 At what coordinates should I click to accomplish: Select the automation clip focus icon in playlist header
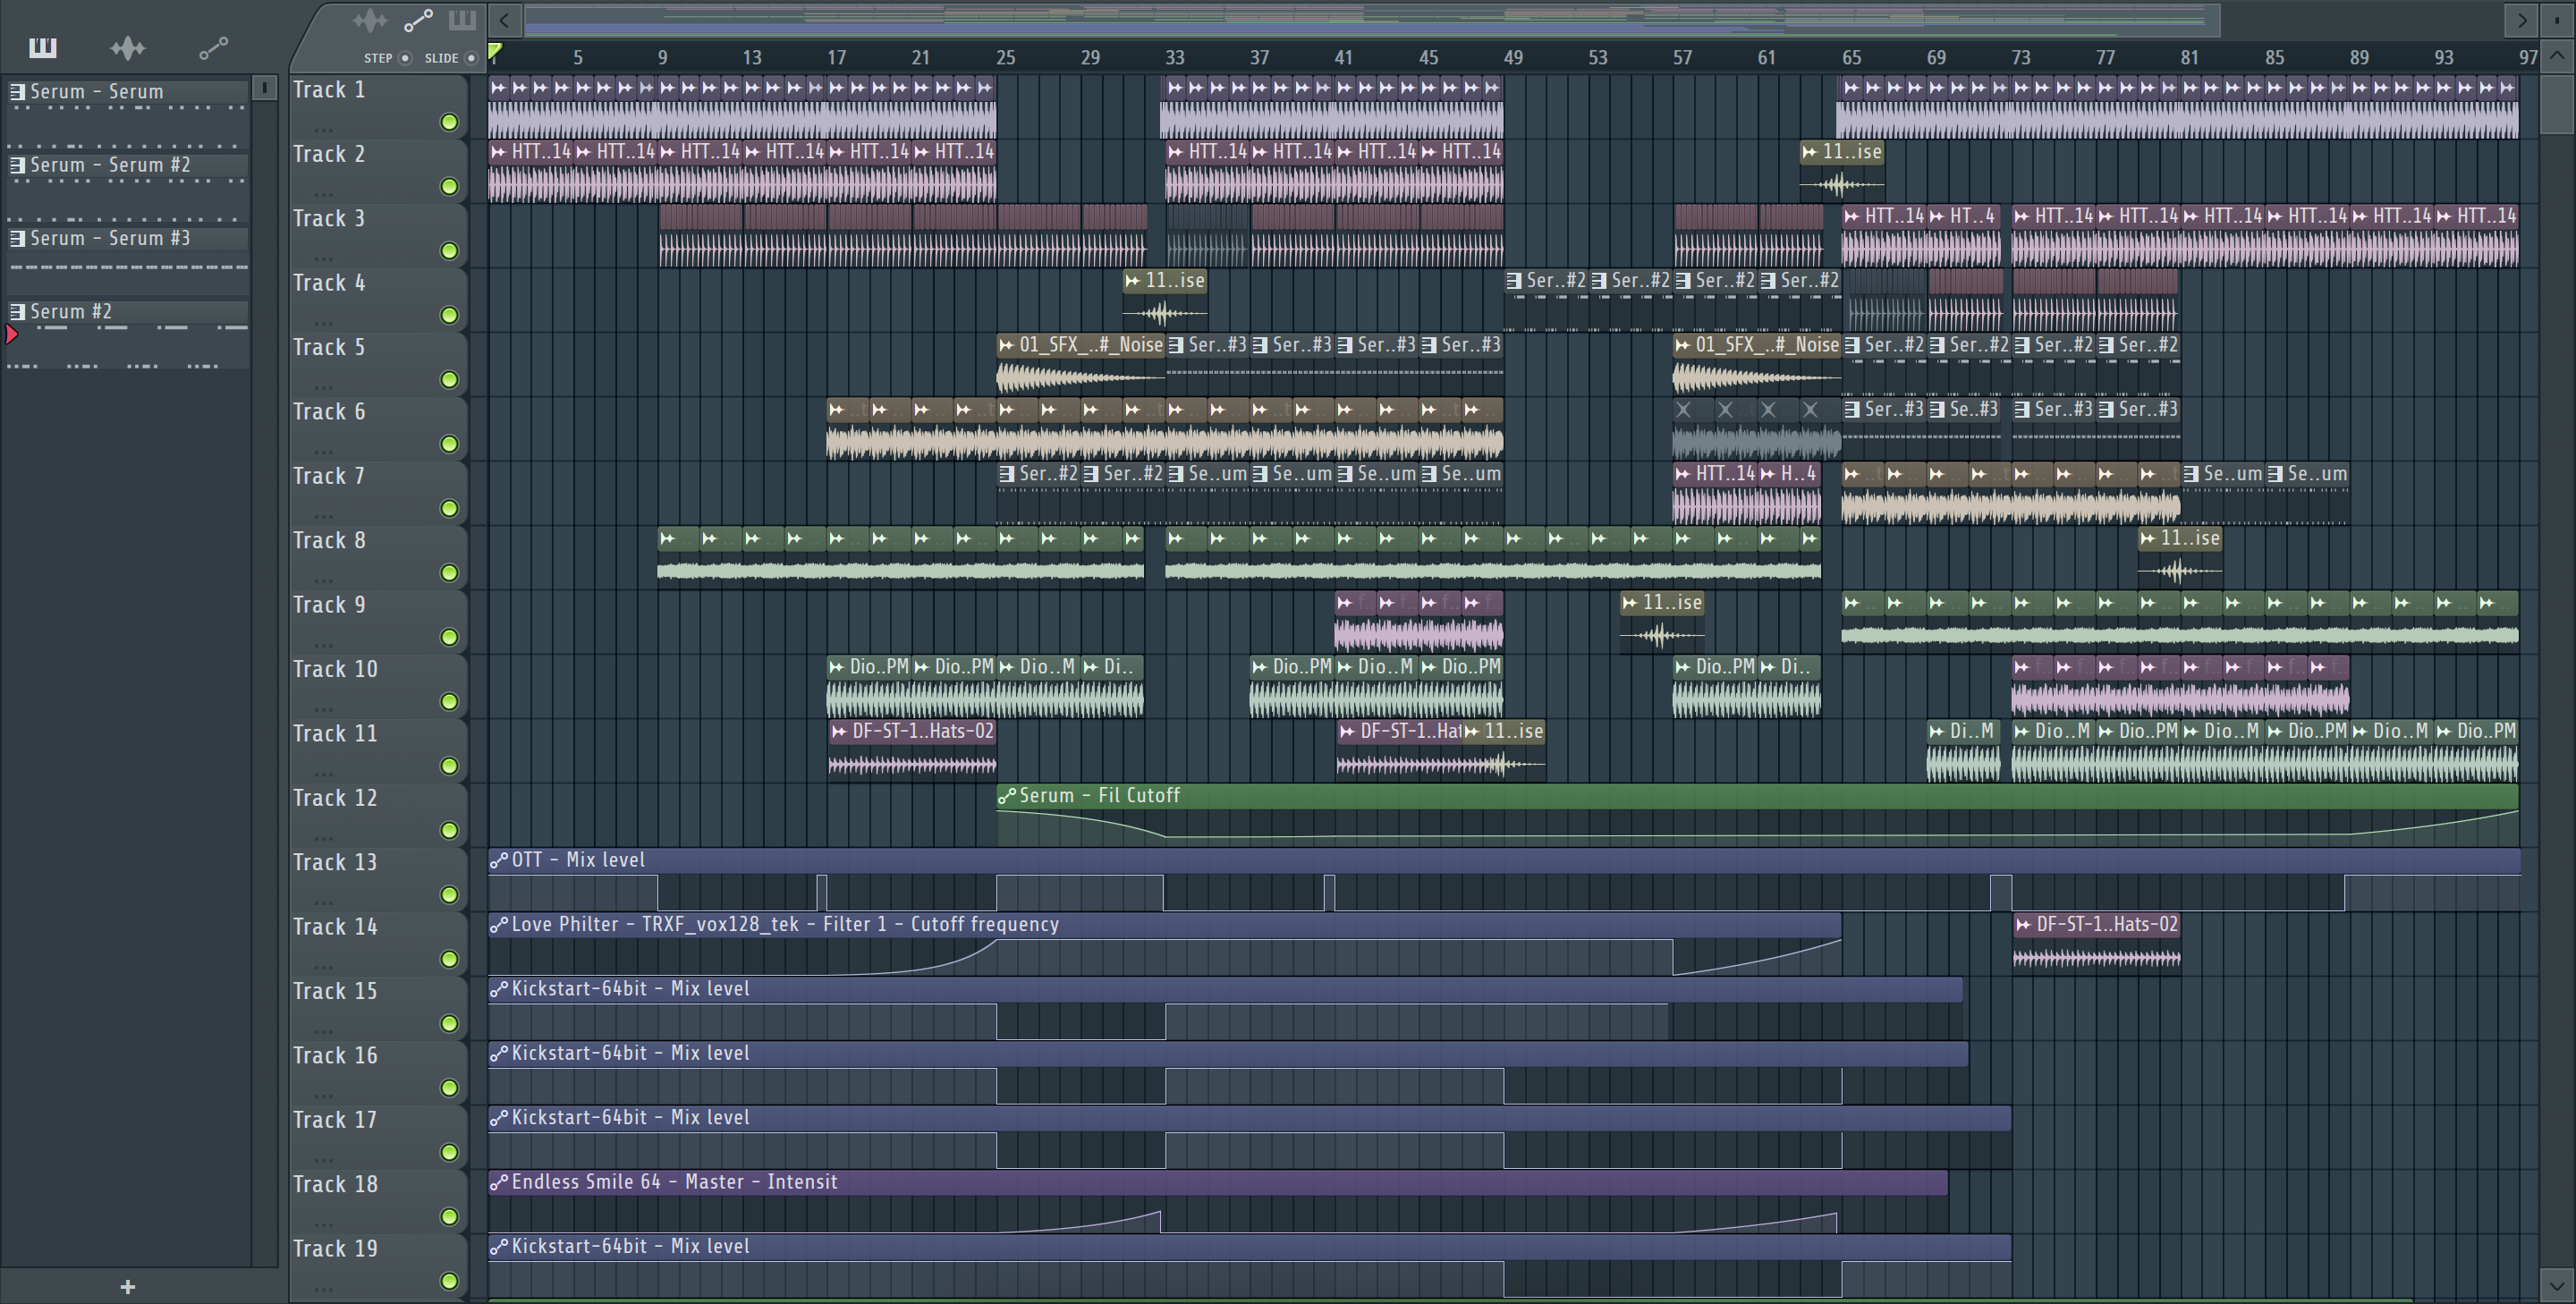point(418,20)
